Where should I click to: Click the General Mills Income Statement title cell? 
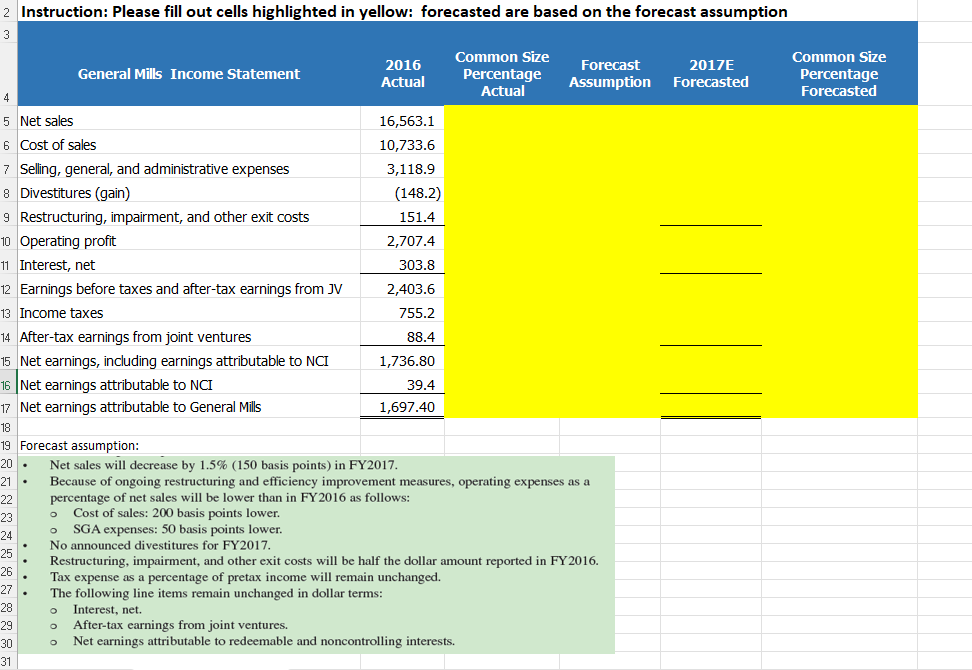click(x=188, y=74)
